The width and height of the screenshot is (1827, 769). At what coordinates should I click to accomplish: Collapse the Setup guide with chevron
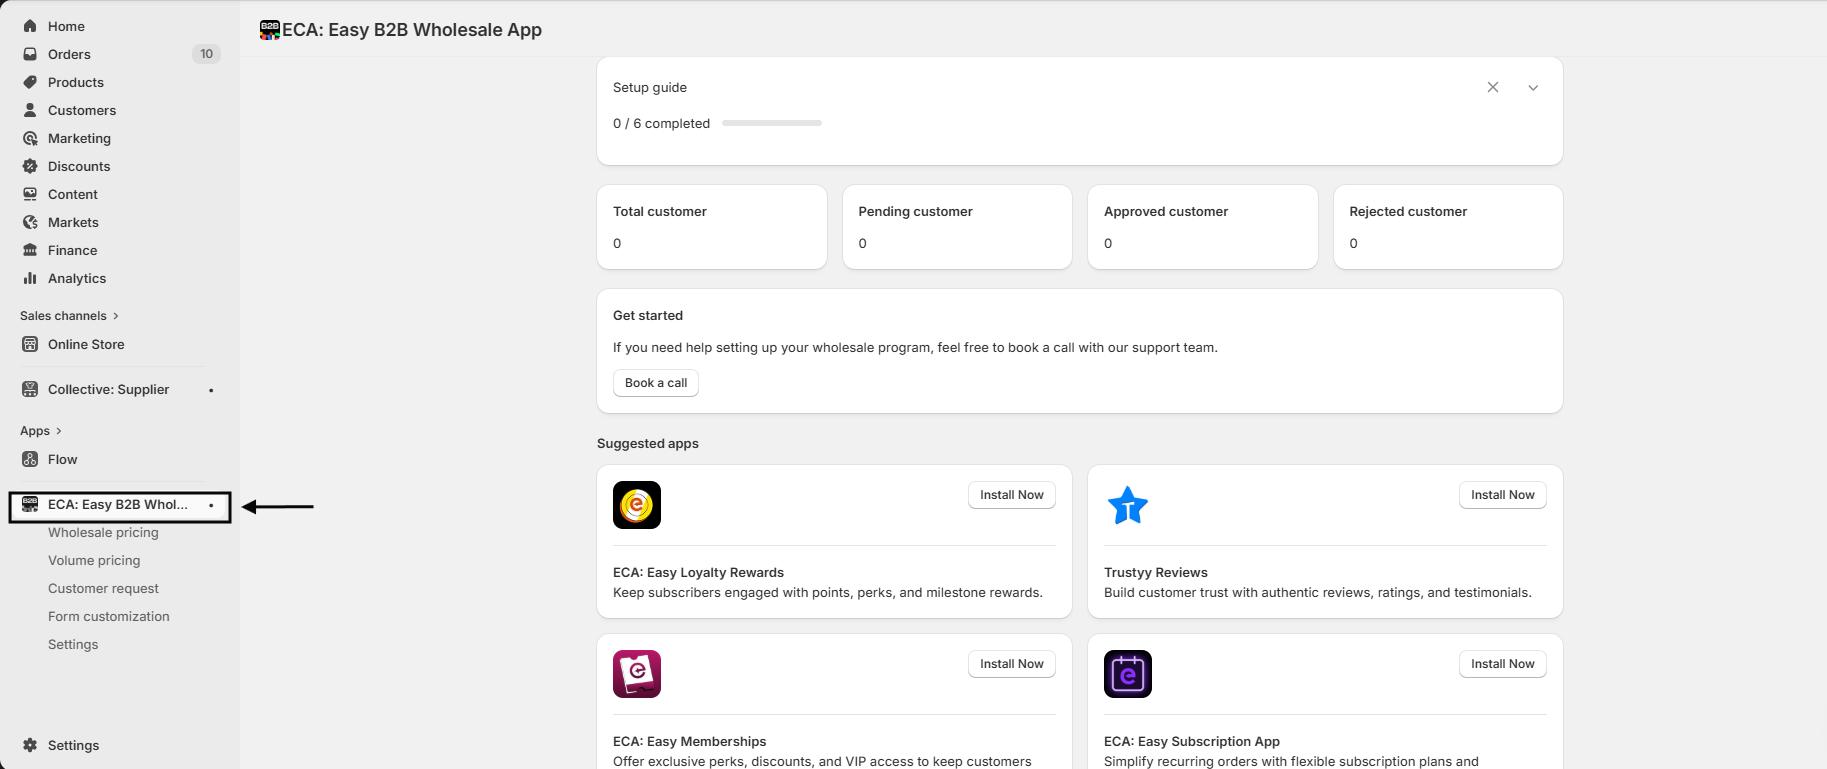(x=1533, y=88)
